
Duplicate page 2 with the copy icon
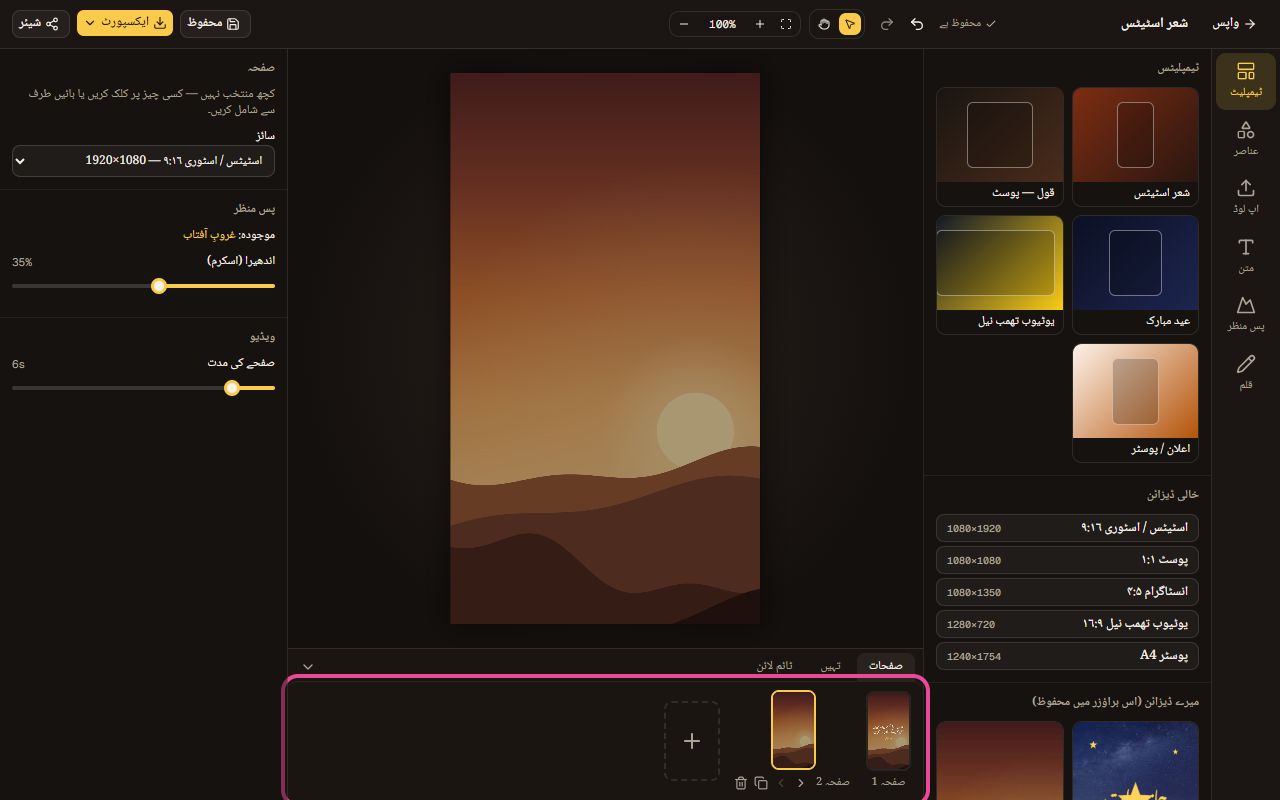[x=761, y=783]
